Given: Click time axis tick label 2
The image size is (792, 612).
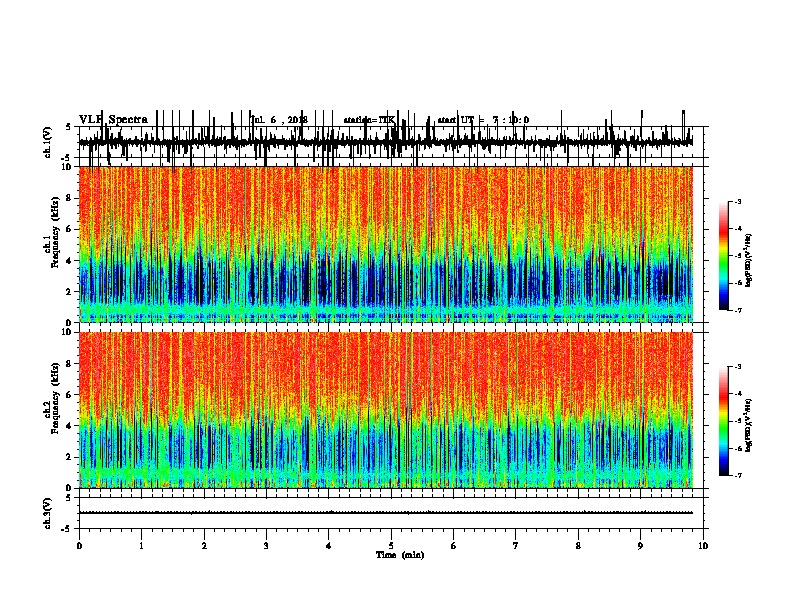Looking at the screenshot, I should 204,546.
